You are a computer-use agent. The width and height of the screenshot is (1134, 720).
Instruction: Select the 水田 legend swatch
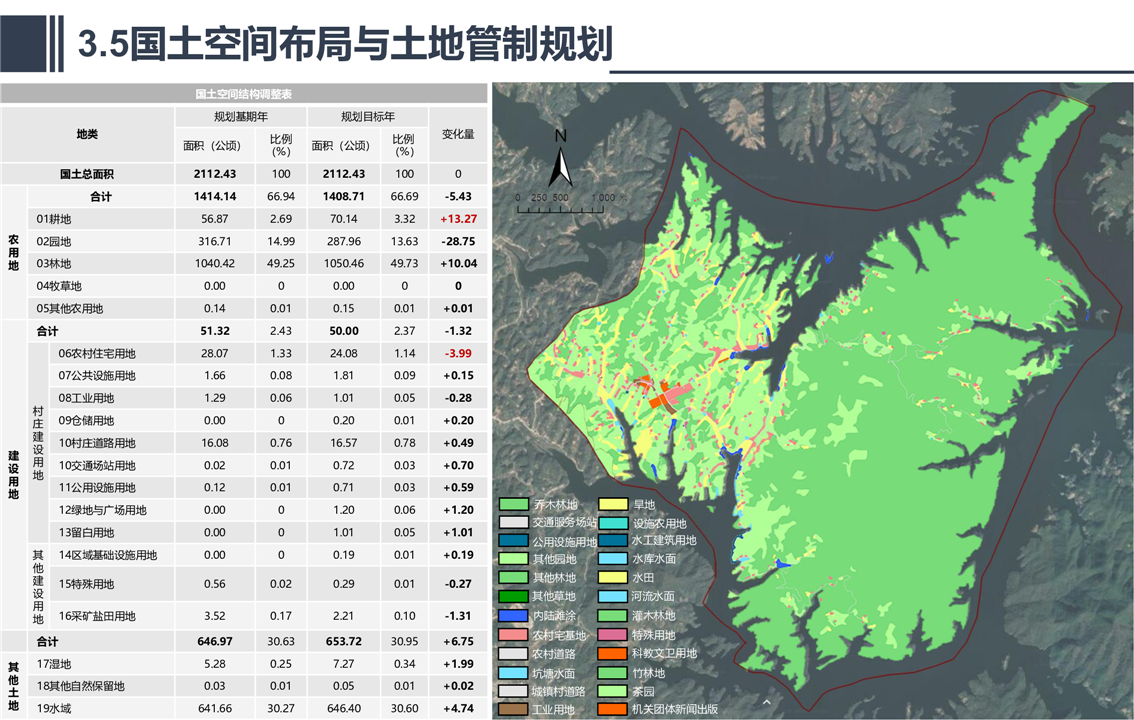[x=613, y=578]
